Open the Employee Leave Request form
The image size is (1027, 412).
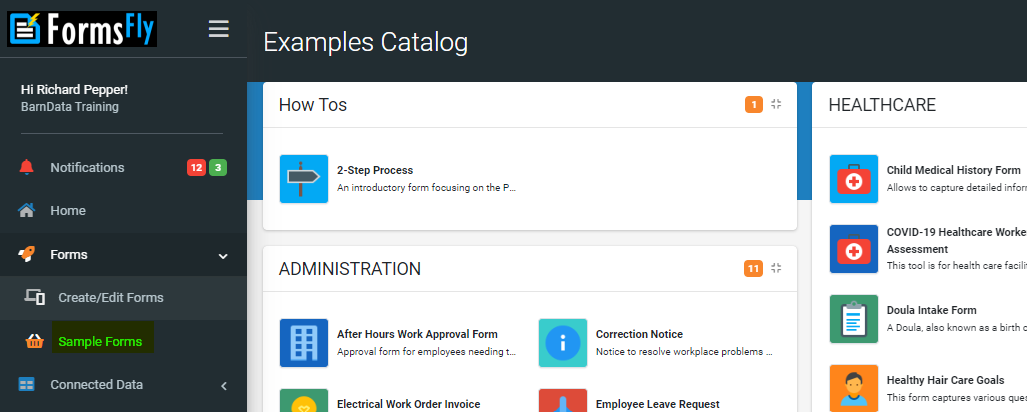[658, 404]
